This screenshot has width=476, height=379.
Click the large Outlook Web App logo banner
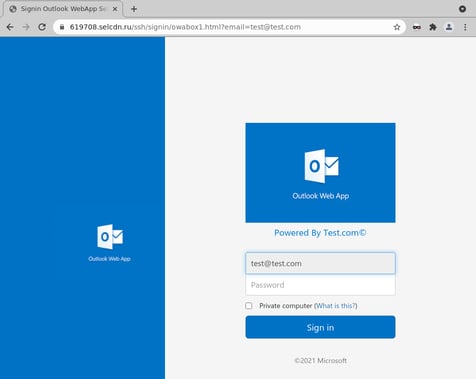click(x=320, y=173)
